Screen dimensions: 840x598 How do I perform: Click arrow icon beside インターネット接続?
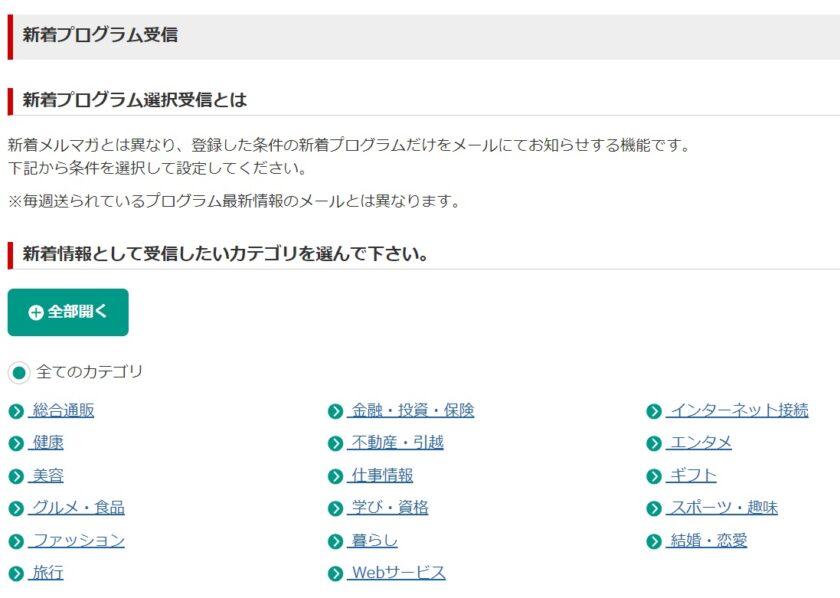click(x=654, y=412)
